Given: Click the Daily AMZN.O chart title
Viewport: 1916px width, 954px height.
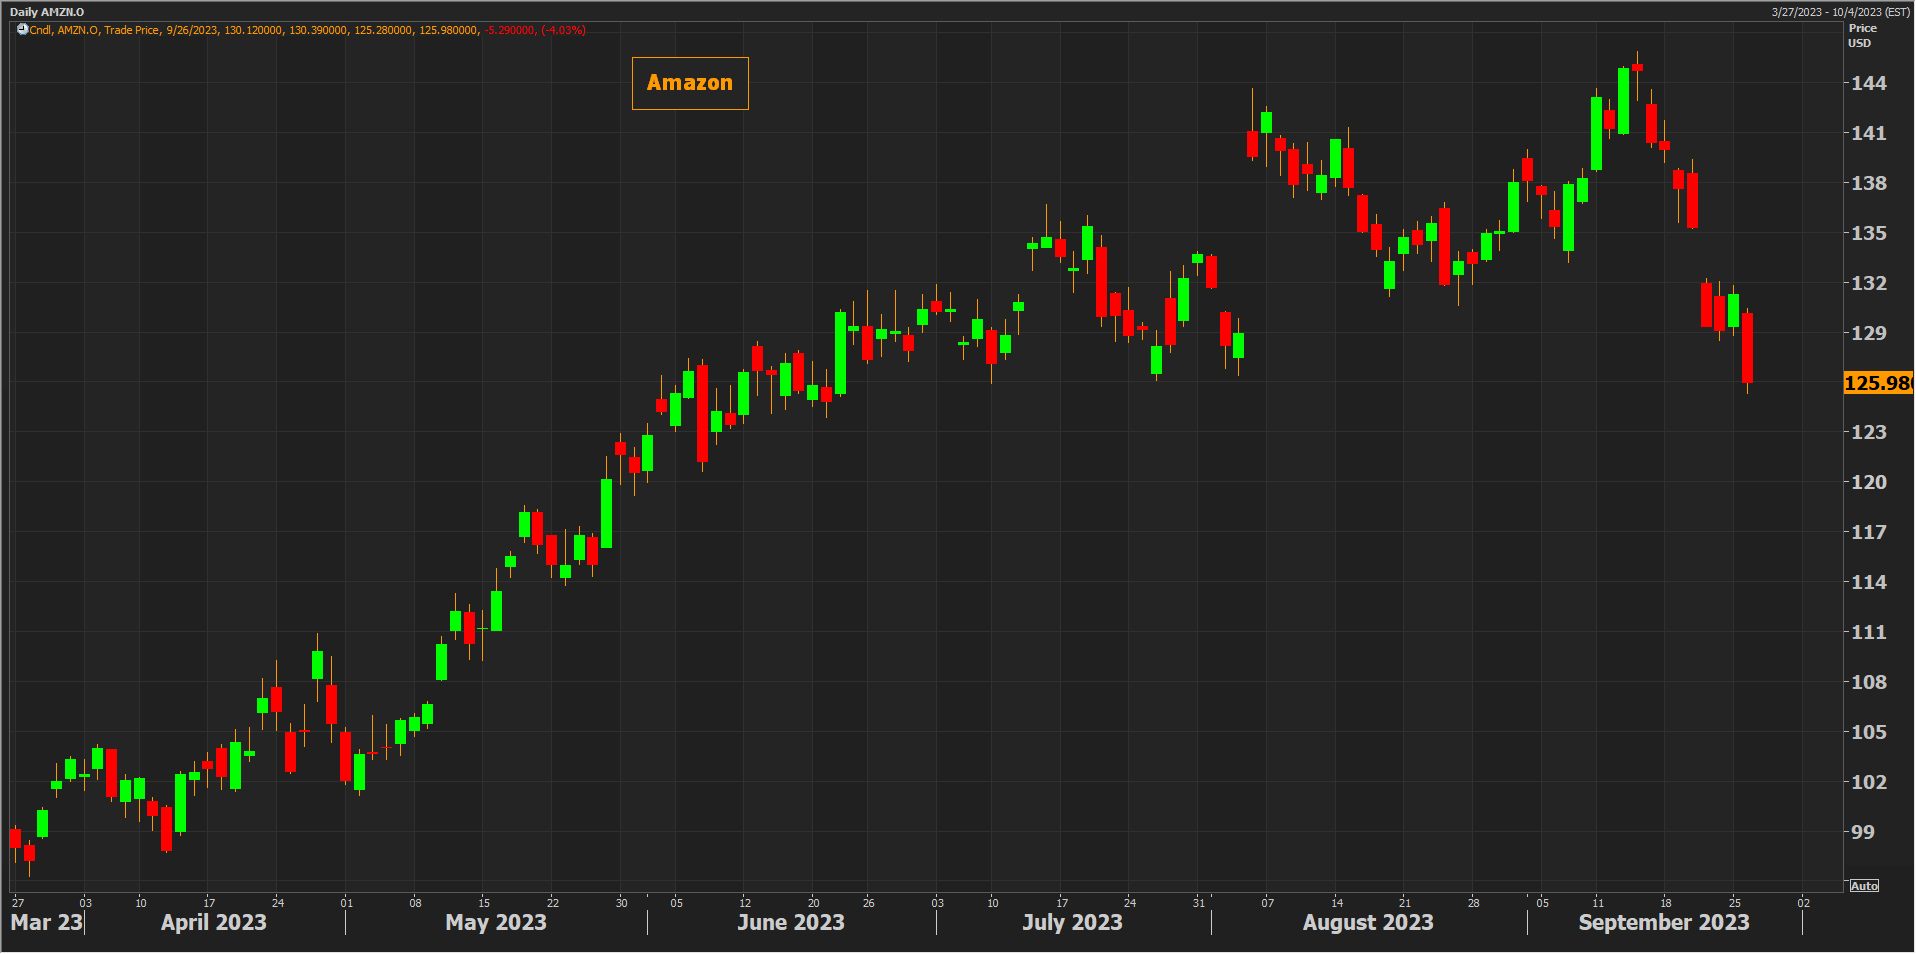Looking at the screenshot, I should coord(47,12).
